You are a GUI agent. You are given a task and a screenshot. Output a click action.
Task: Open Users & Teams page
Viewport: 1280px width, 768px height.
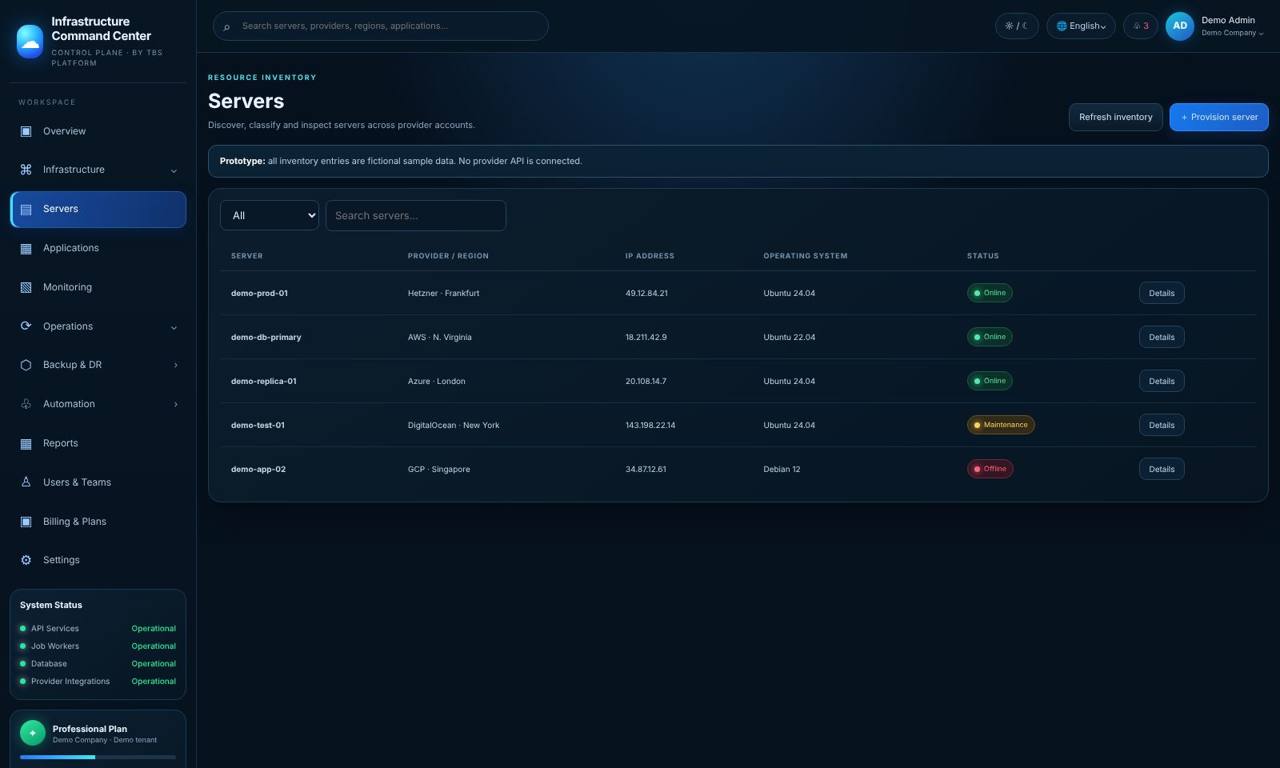click(98, 482)
